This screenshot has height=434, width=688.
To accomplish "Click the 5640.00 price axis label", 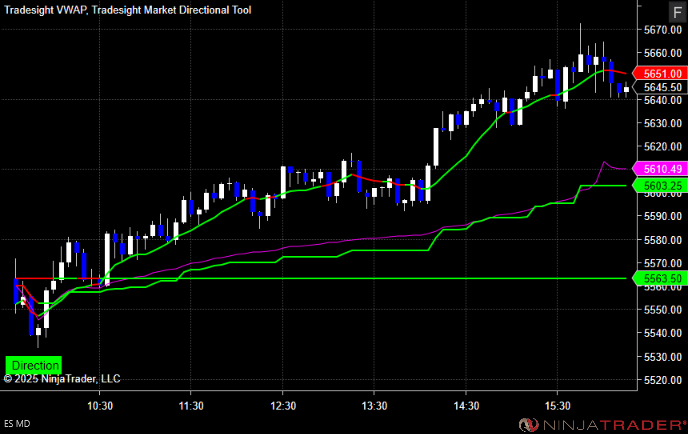I will pos(663,100).
